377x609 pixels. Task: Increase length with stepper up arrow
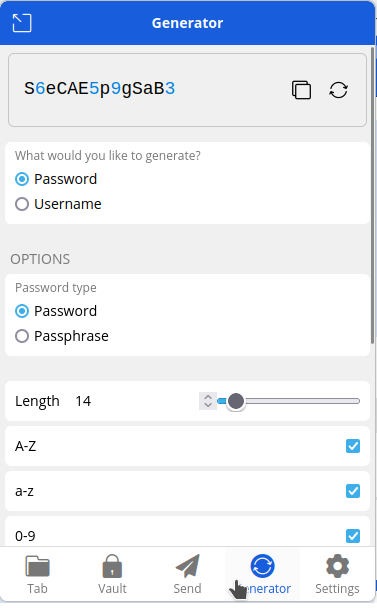pos(208,397)
